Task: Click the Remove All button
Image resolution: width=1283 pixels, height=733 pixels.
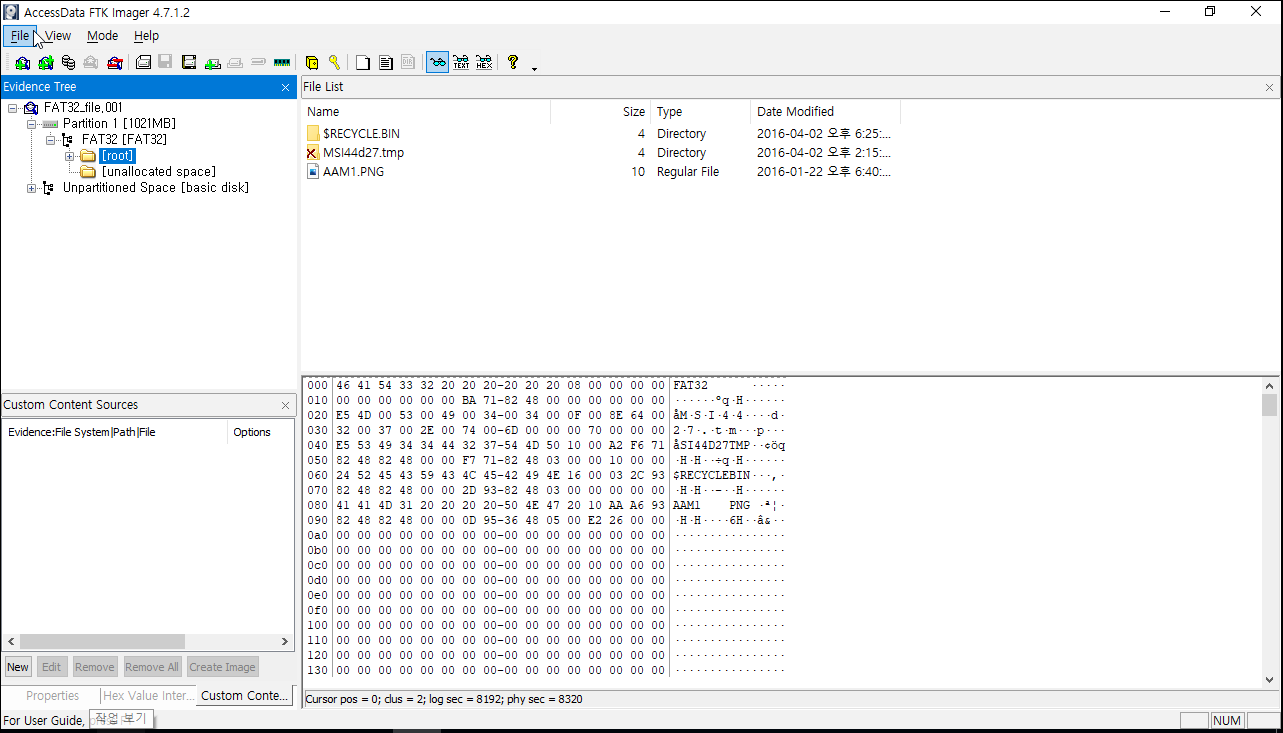Action: 152,667
